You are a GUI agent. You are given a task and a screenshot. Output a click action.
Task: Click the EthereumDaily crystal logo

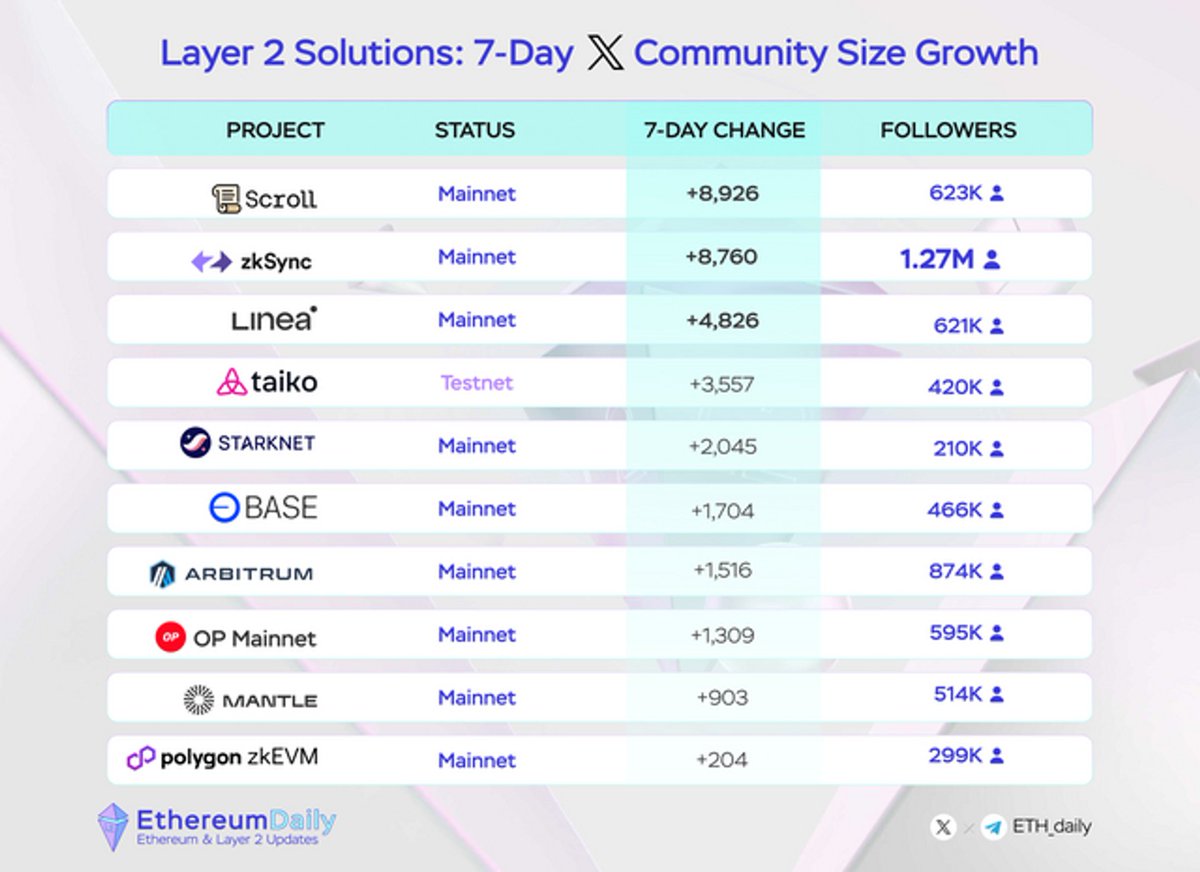pos(113,828)
